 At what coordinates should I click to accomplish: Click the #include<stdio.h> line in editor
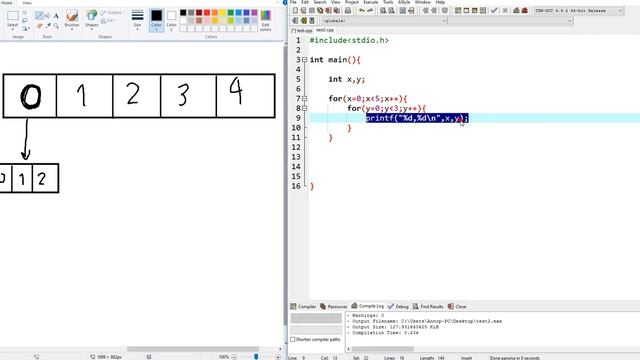coord(349,40)
